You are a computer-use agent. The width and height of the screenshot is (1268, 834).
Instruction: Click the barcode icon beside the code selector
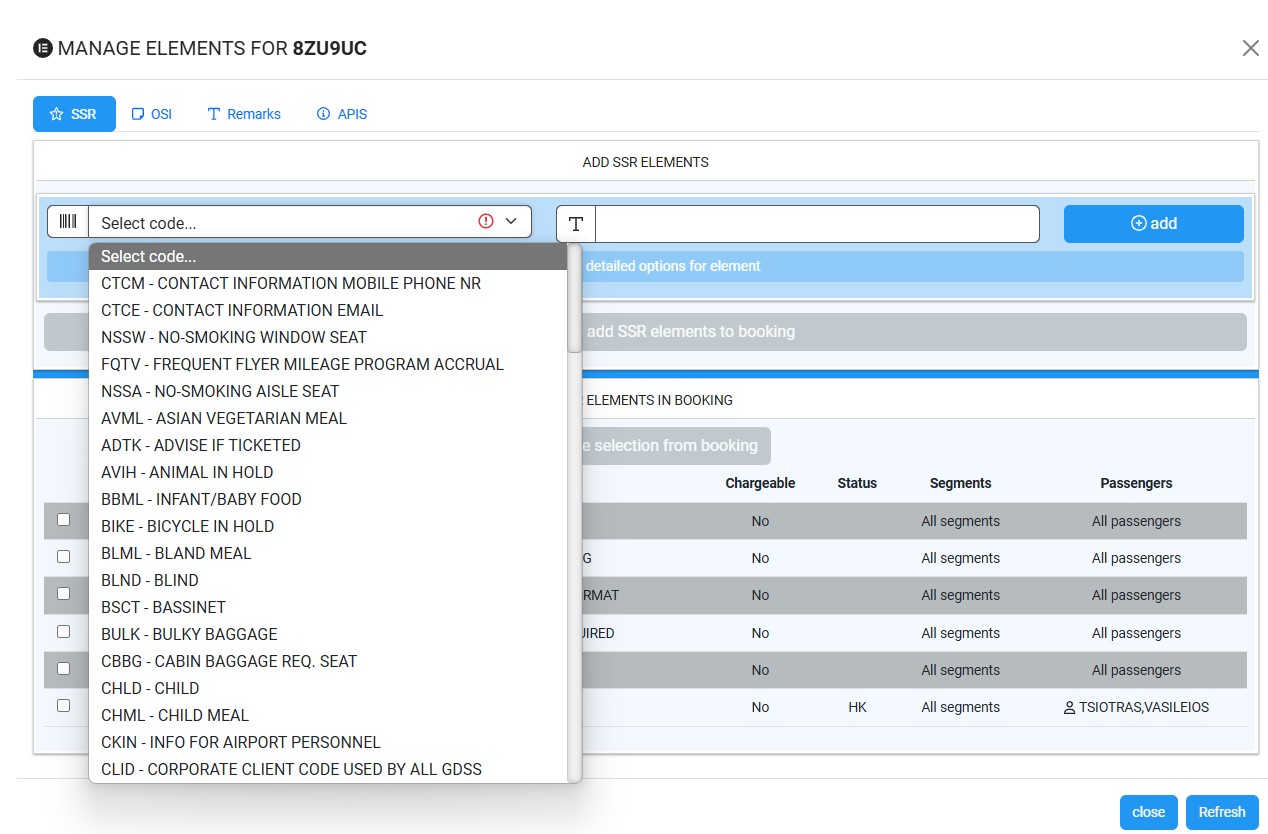pos(68,222)
